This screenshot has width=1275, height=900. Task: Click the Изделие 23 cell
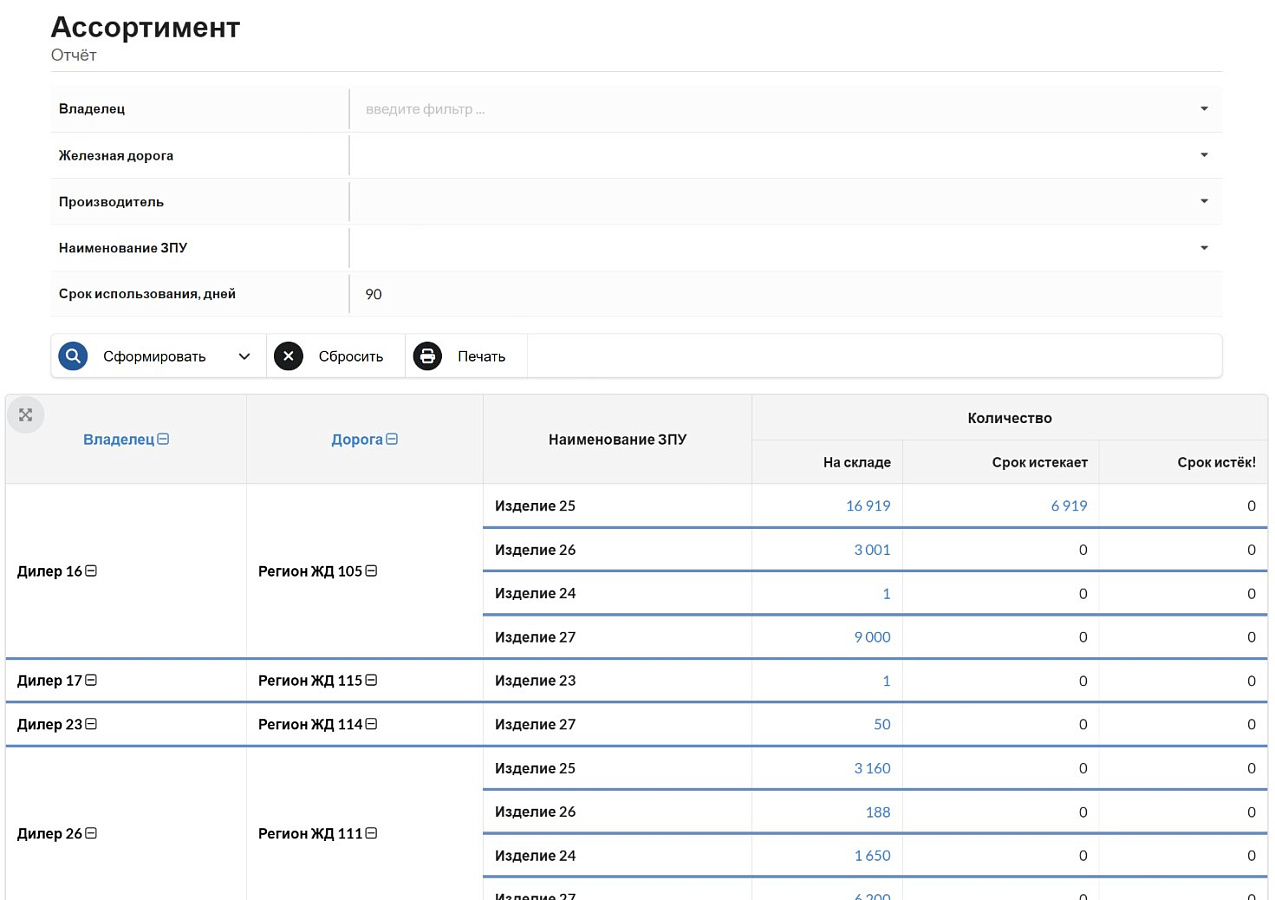617,681
